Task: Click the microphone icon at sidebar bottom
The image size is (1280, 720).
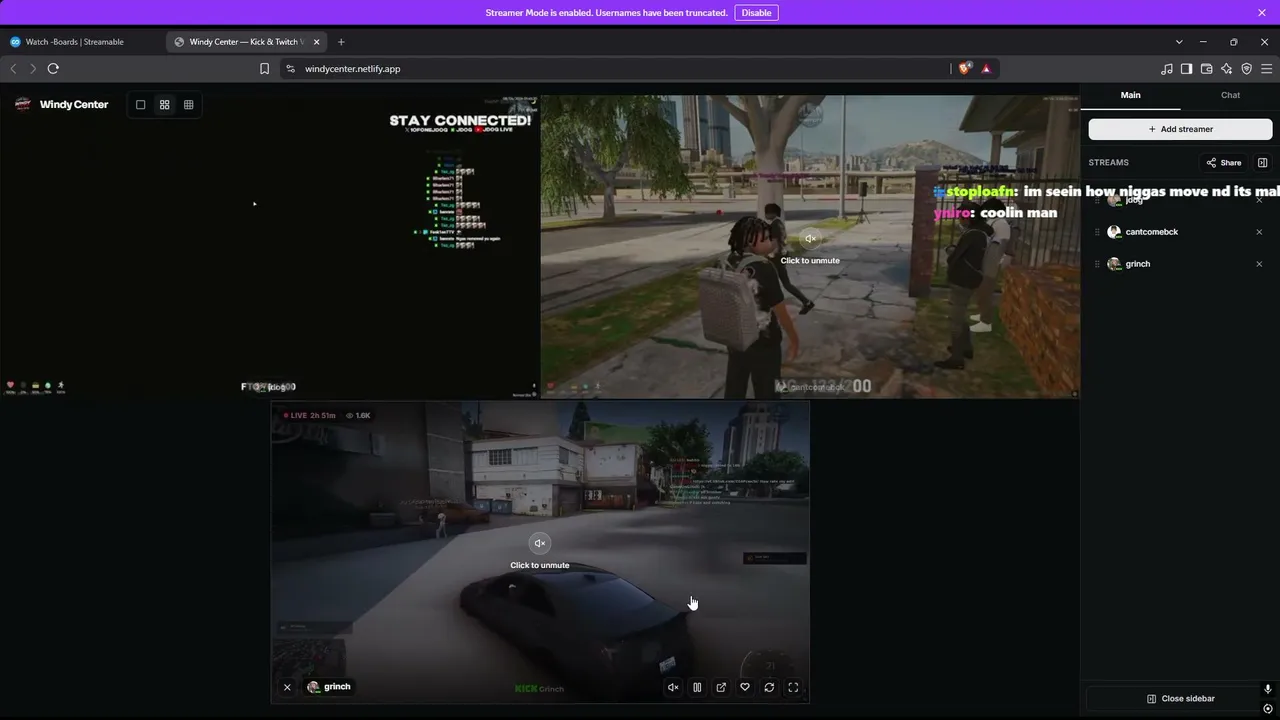Action: tap(1268, 690)
